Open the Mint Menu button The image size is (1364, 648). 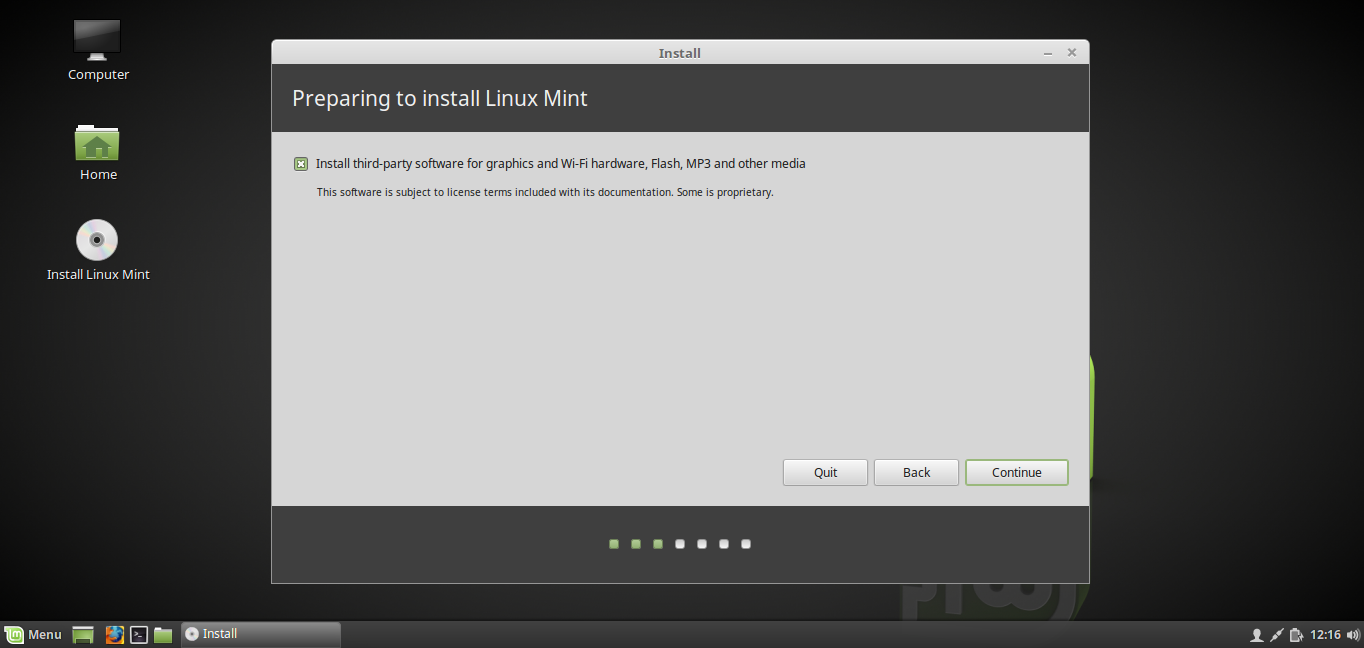tap(33, 634)
